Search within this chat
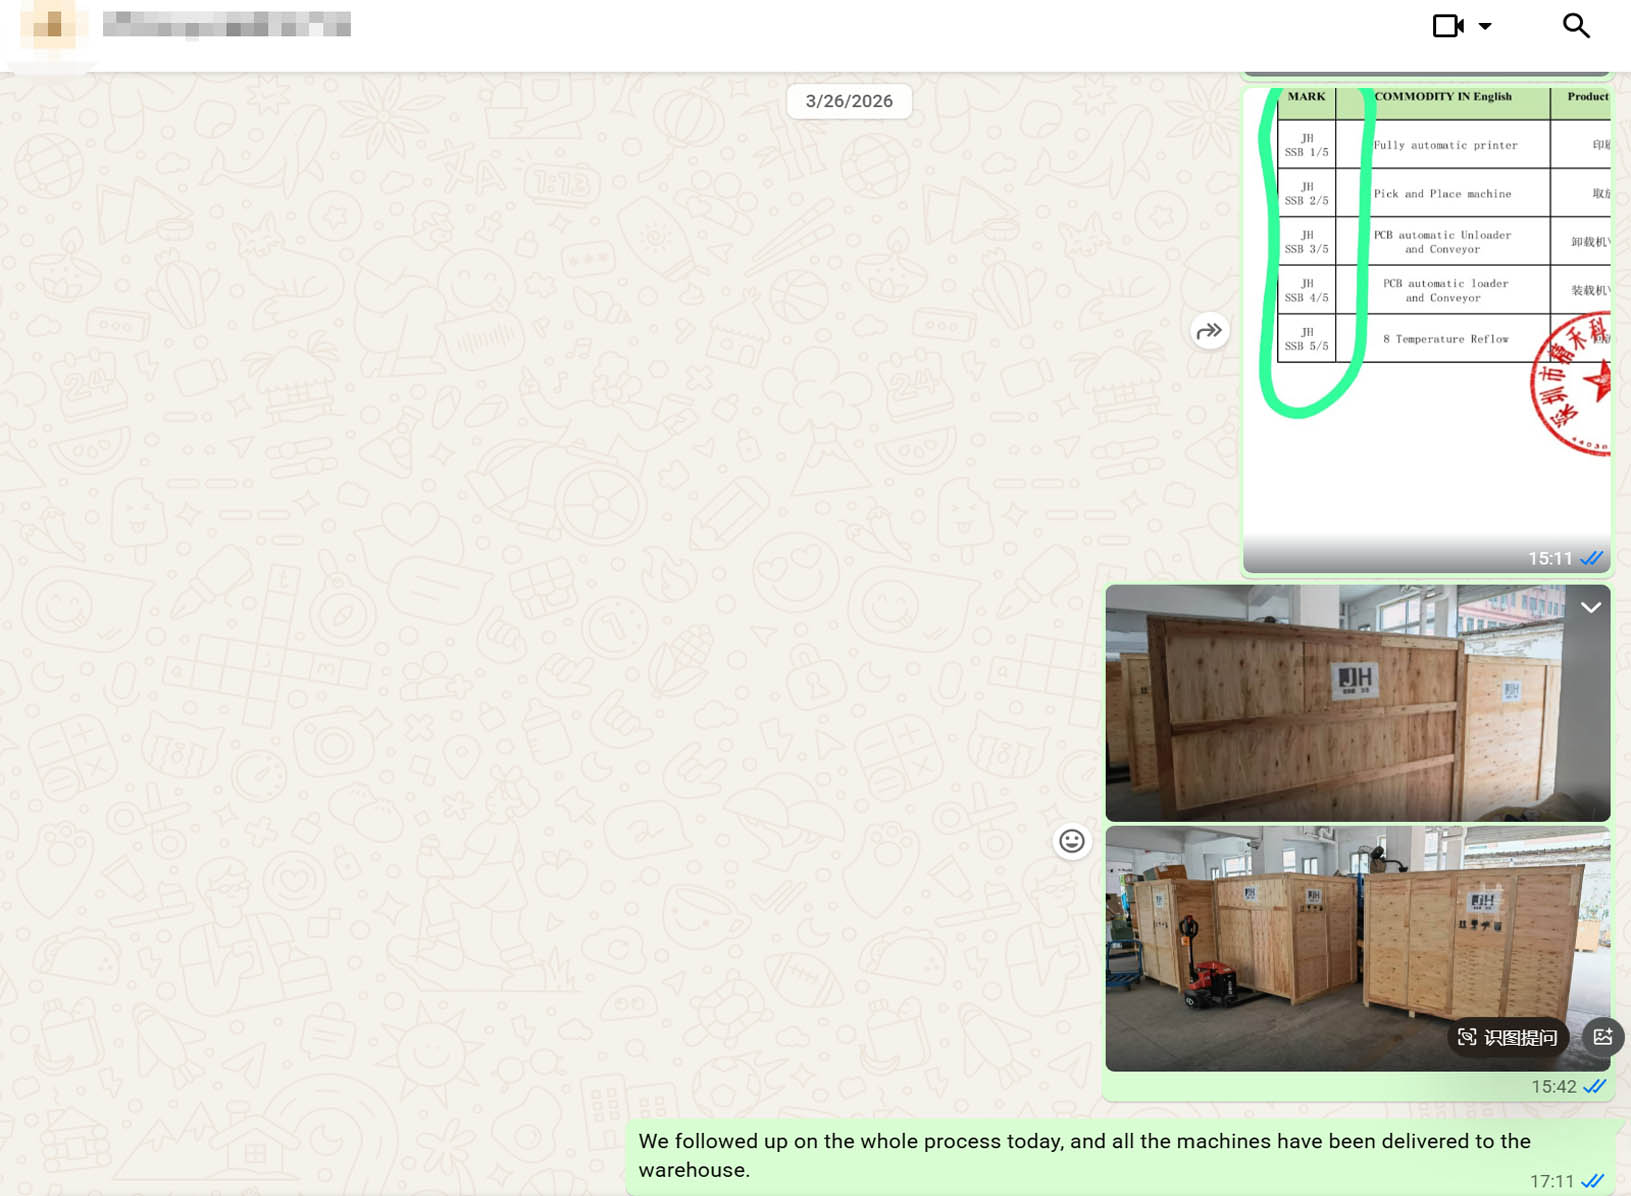The image size is (1631, 1196). coord(1576,26)
